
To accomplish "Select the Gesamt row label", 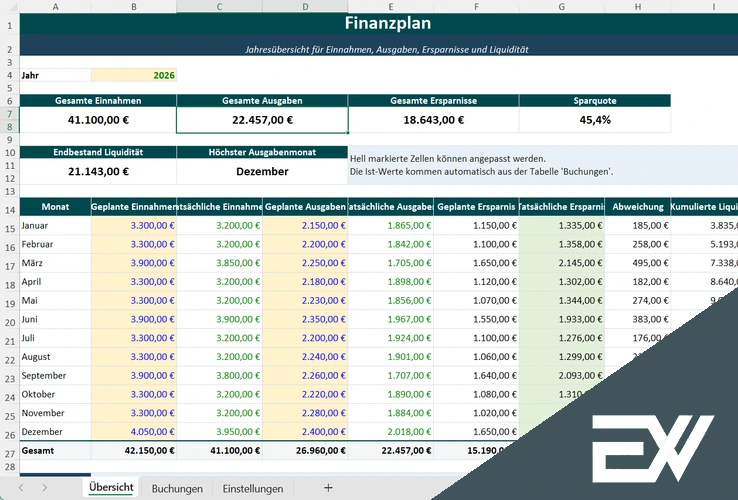I will (x=56, y=451).
